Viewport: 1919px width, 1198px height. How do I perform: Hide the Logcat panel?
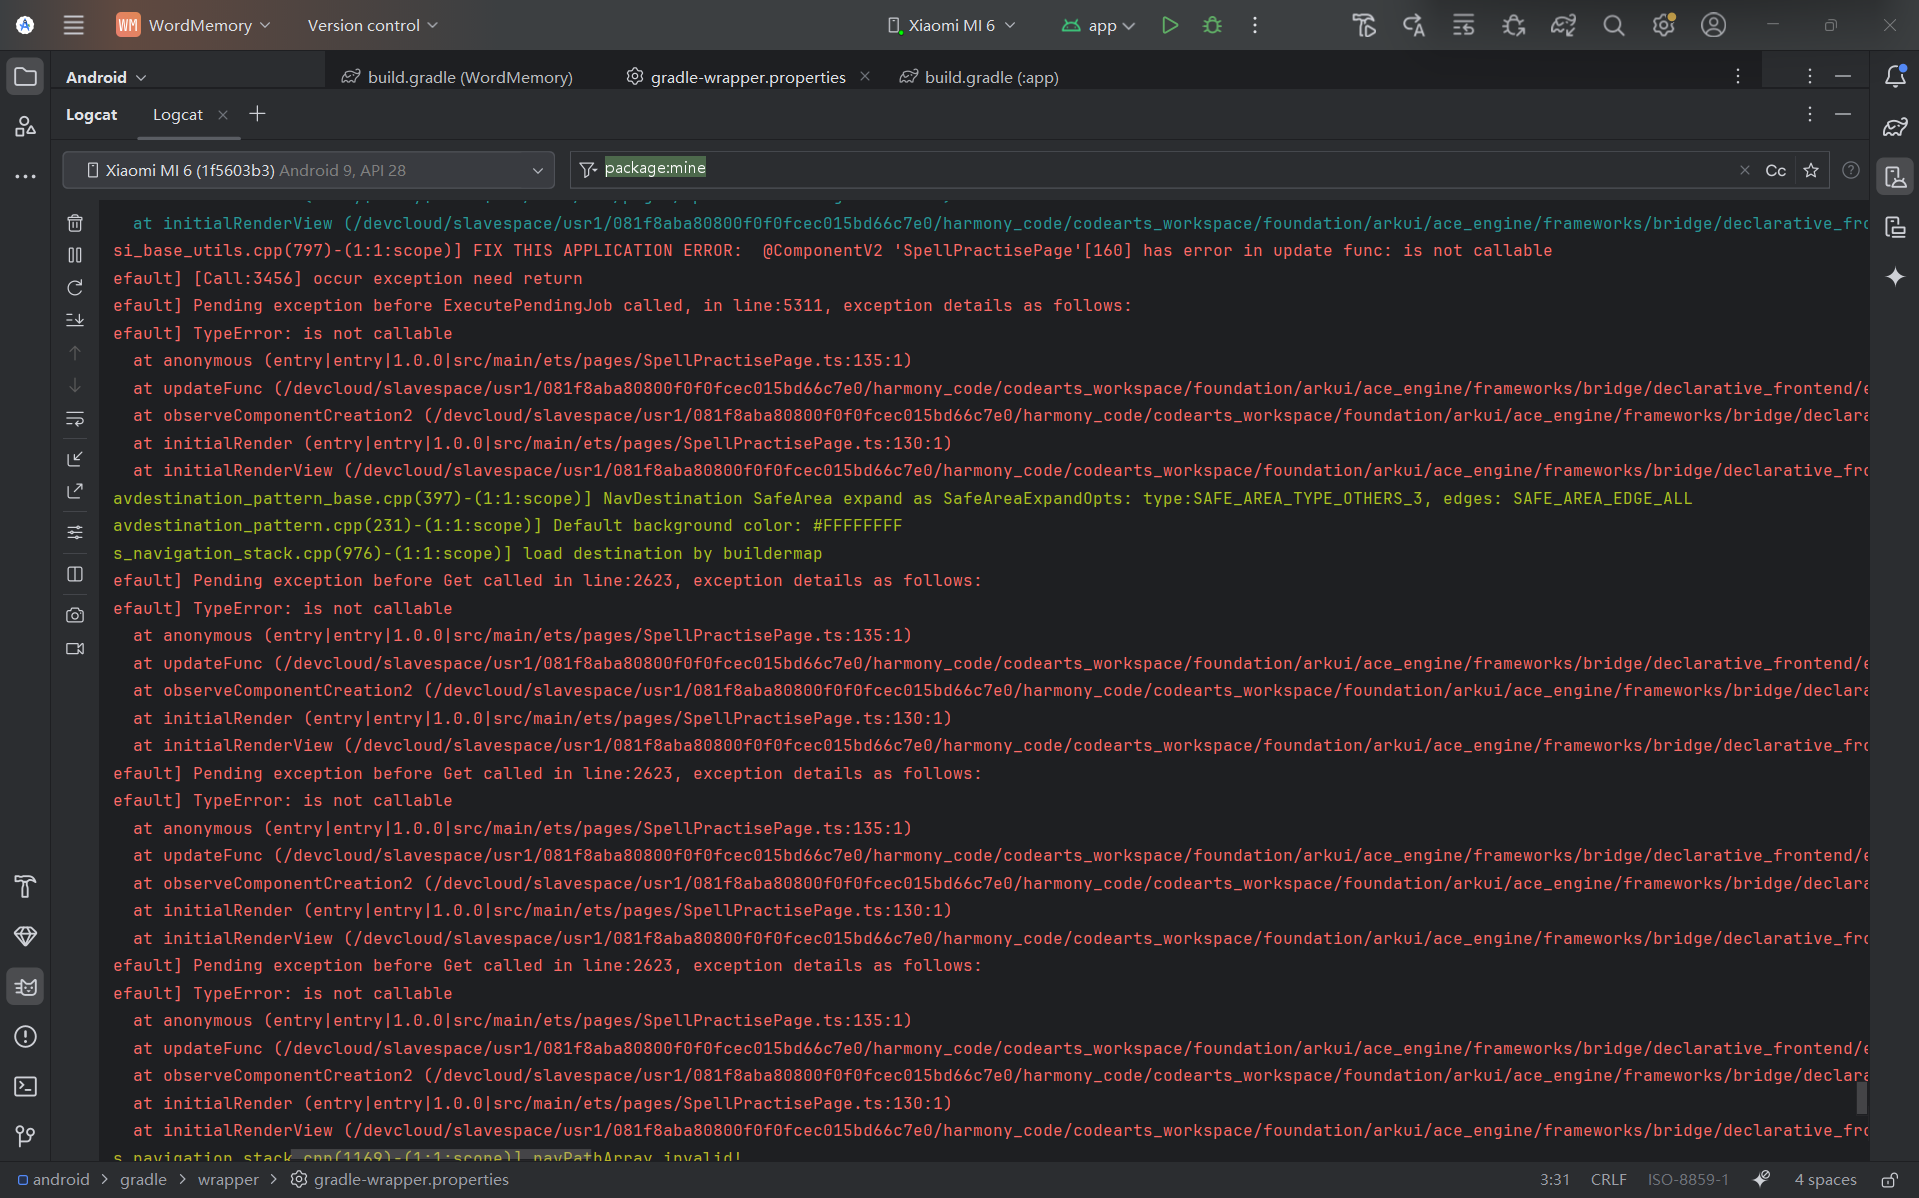[x=1843, y=114]
